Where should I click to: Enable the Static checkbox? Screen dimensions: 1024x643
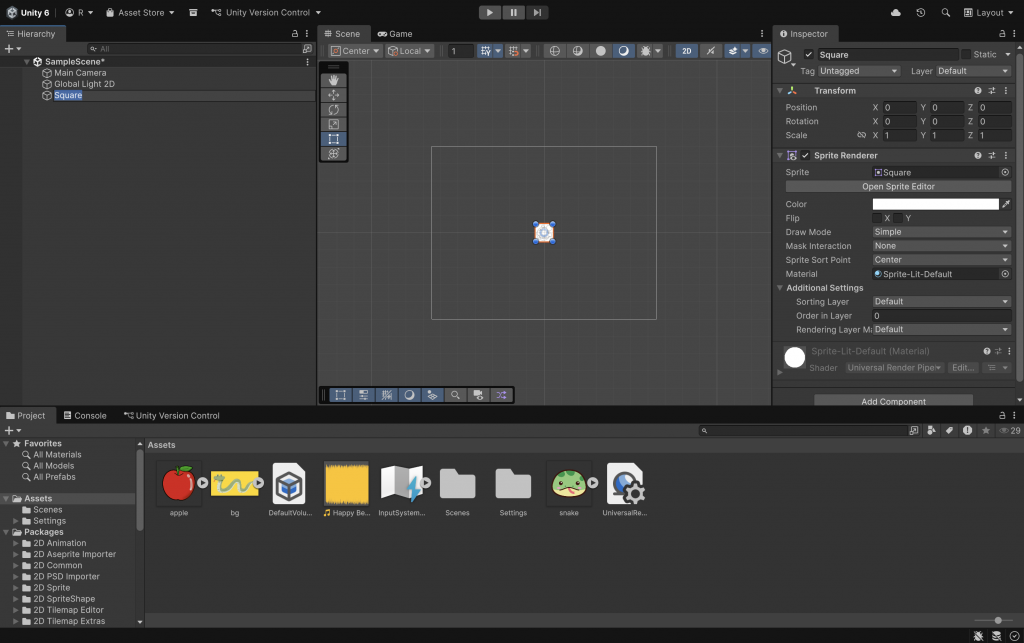966,55
